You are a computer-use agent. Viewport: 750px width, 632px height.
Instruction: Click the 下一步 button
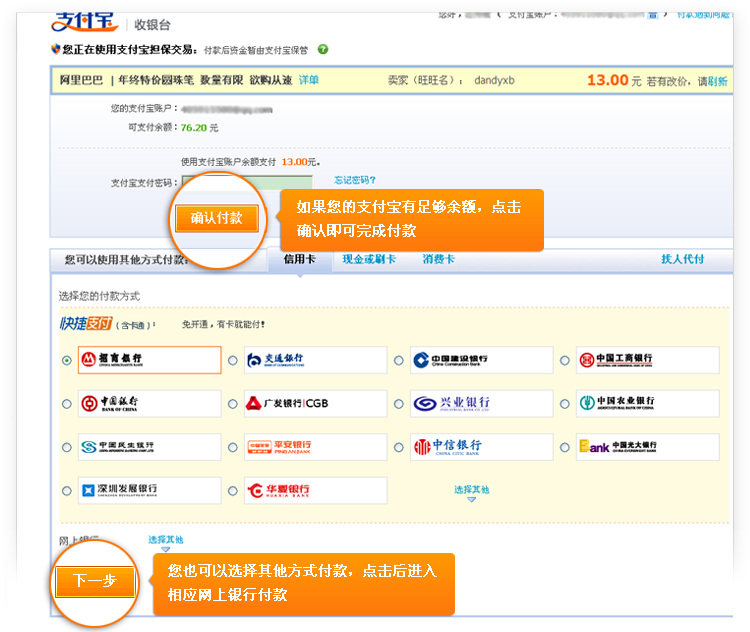tap(95, 581)
